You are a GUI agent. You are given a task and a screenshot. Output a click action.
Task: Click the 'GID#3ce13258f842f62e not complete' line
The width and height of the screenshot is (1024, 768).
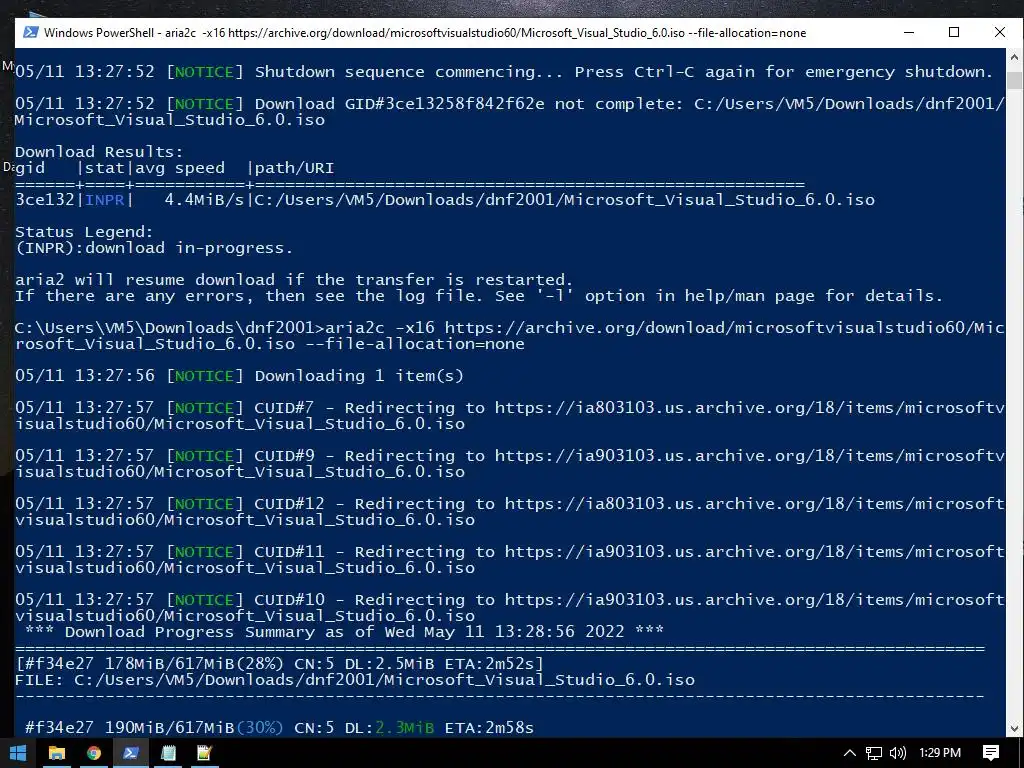pos(509,112)
